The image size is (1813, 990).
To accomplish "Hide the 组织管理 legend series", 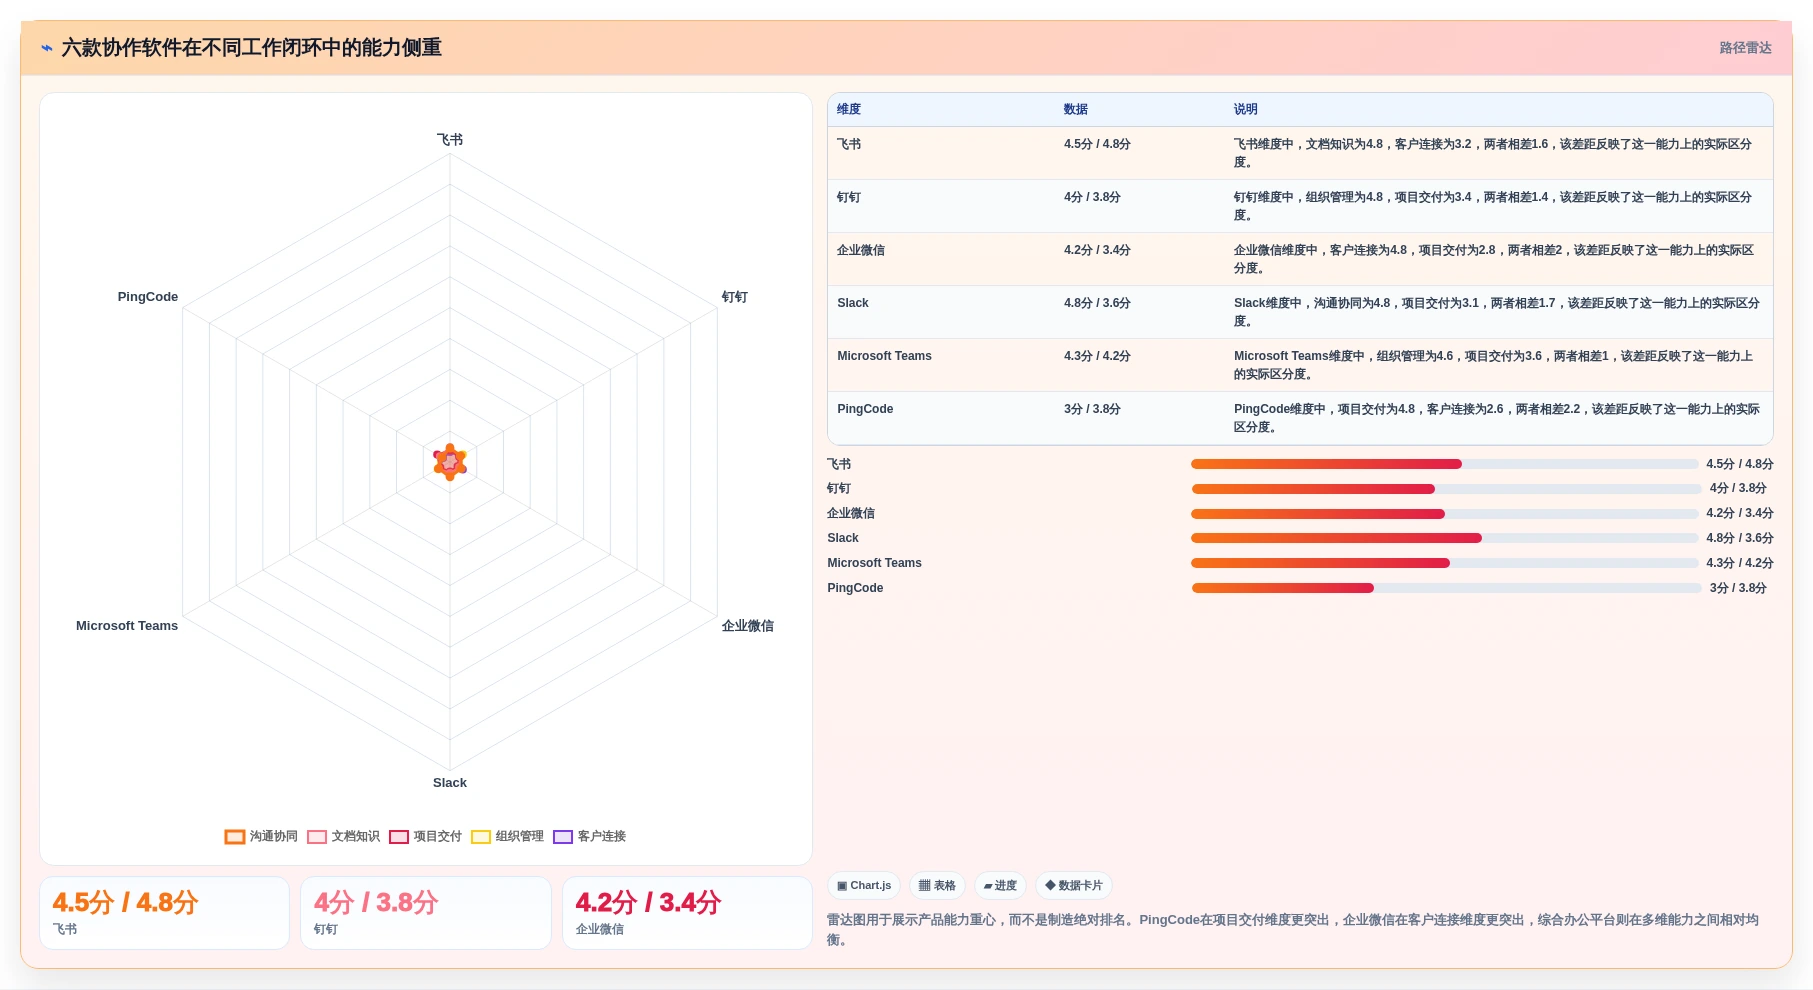I will click(x=507, y=836).
